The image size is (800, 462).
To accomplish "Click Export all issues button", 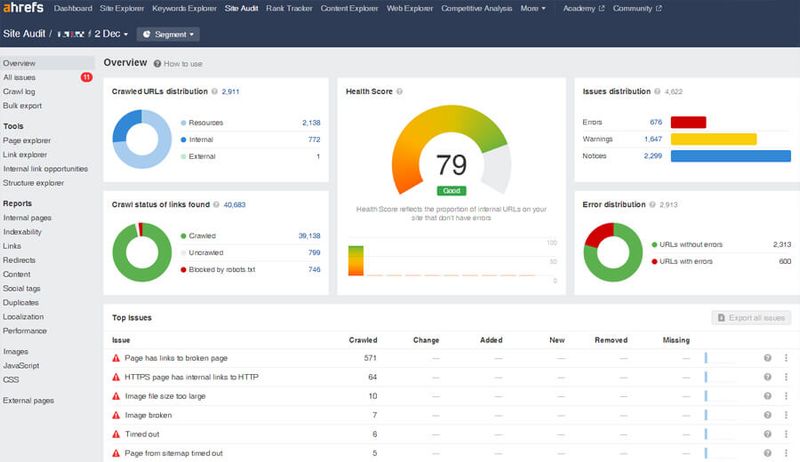I will point(751,318).
